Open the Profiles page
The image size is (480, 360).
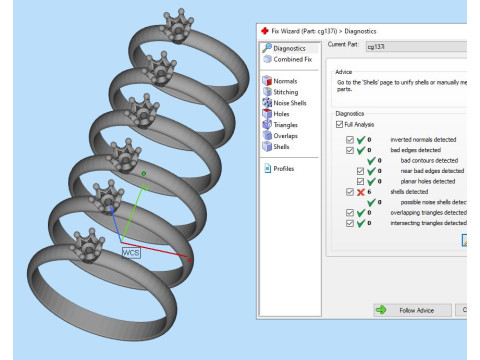[279, 169]
